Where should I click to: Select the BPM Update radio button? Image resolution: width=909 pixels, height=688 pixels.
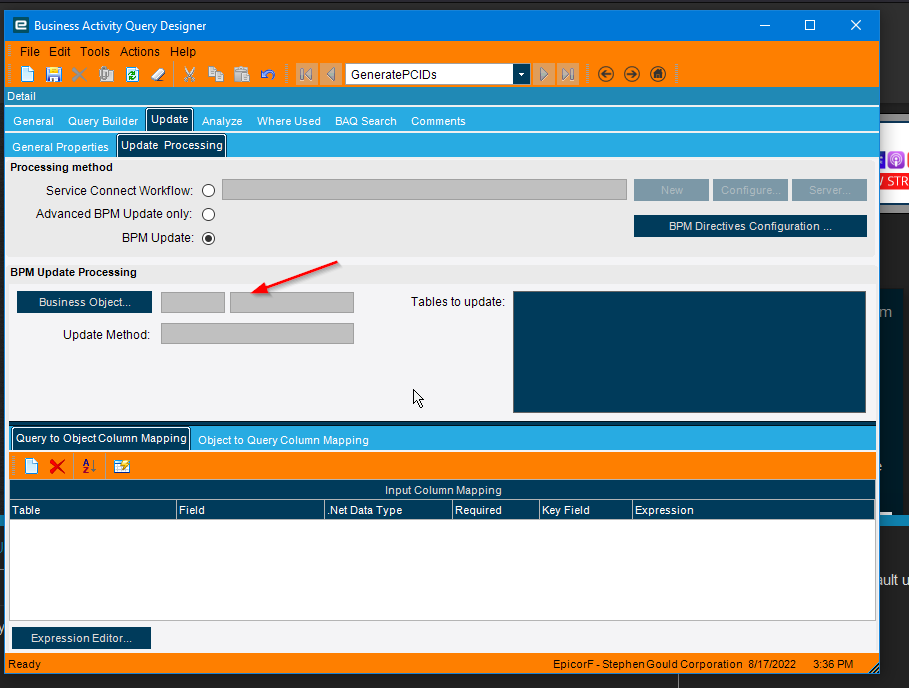208,238
